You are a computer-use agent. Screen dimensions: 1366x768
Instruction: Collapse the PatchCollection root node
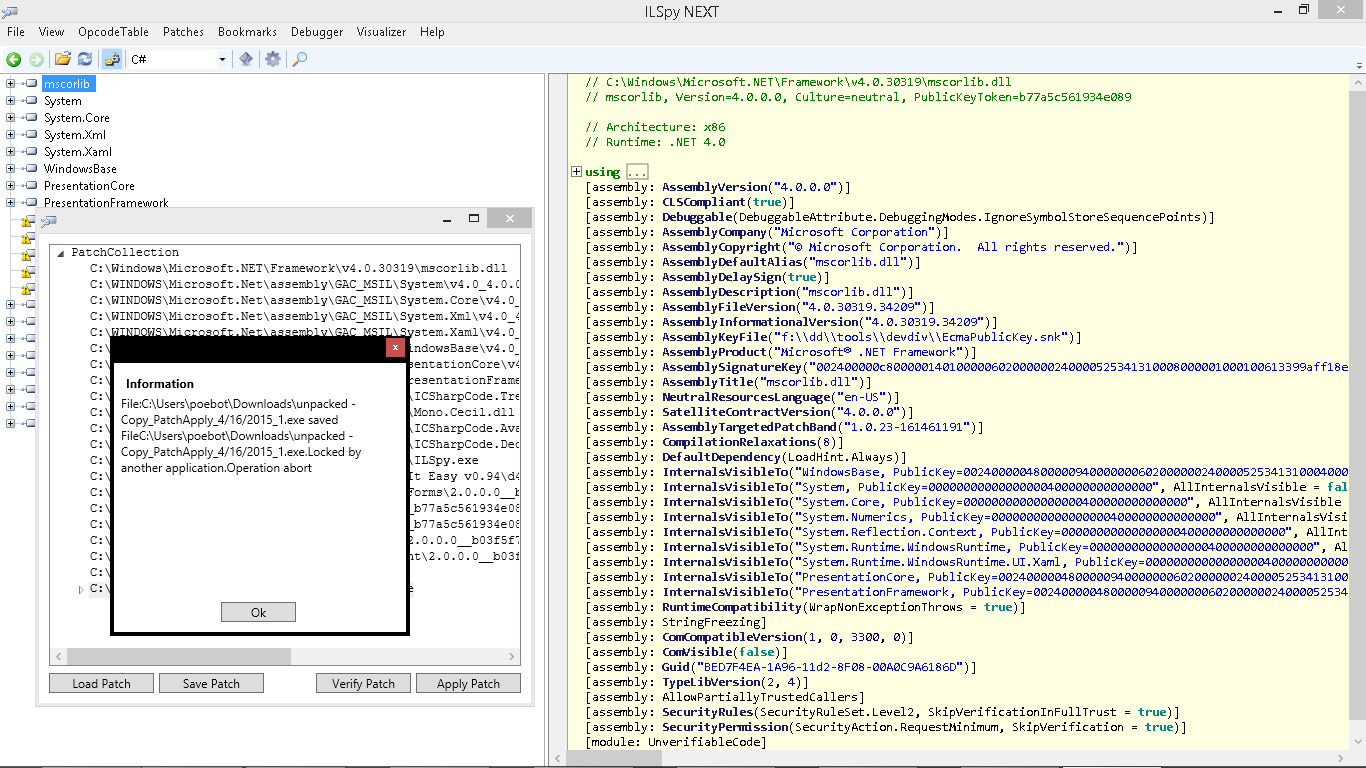click(60, 253)
